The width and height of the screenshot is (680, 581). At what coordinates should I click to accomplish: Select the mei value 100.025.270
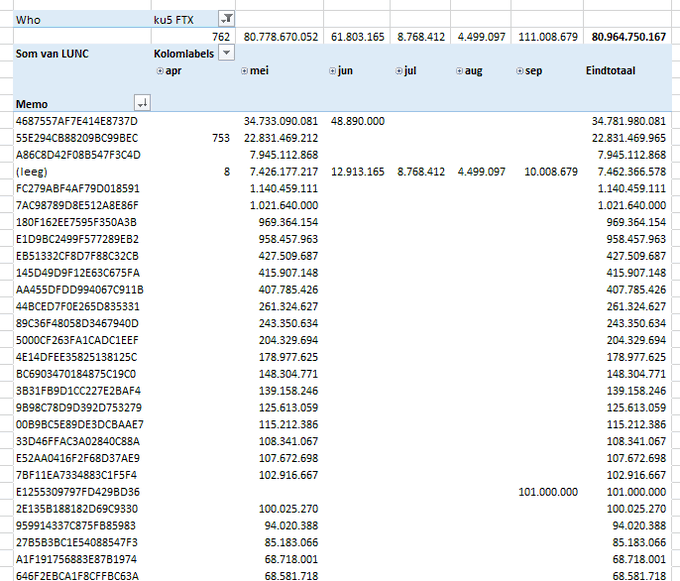pos(288,509)
